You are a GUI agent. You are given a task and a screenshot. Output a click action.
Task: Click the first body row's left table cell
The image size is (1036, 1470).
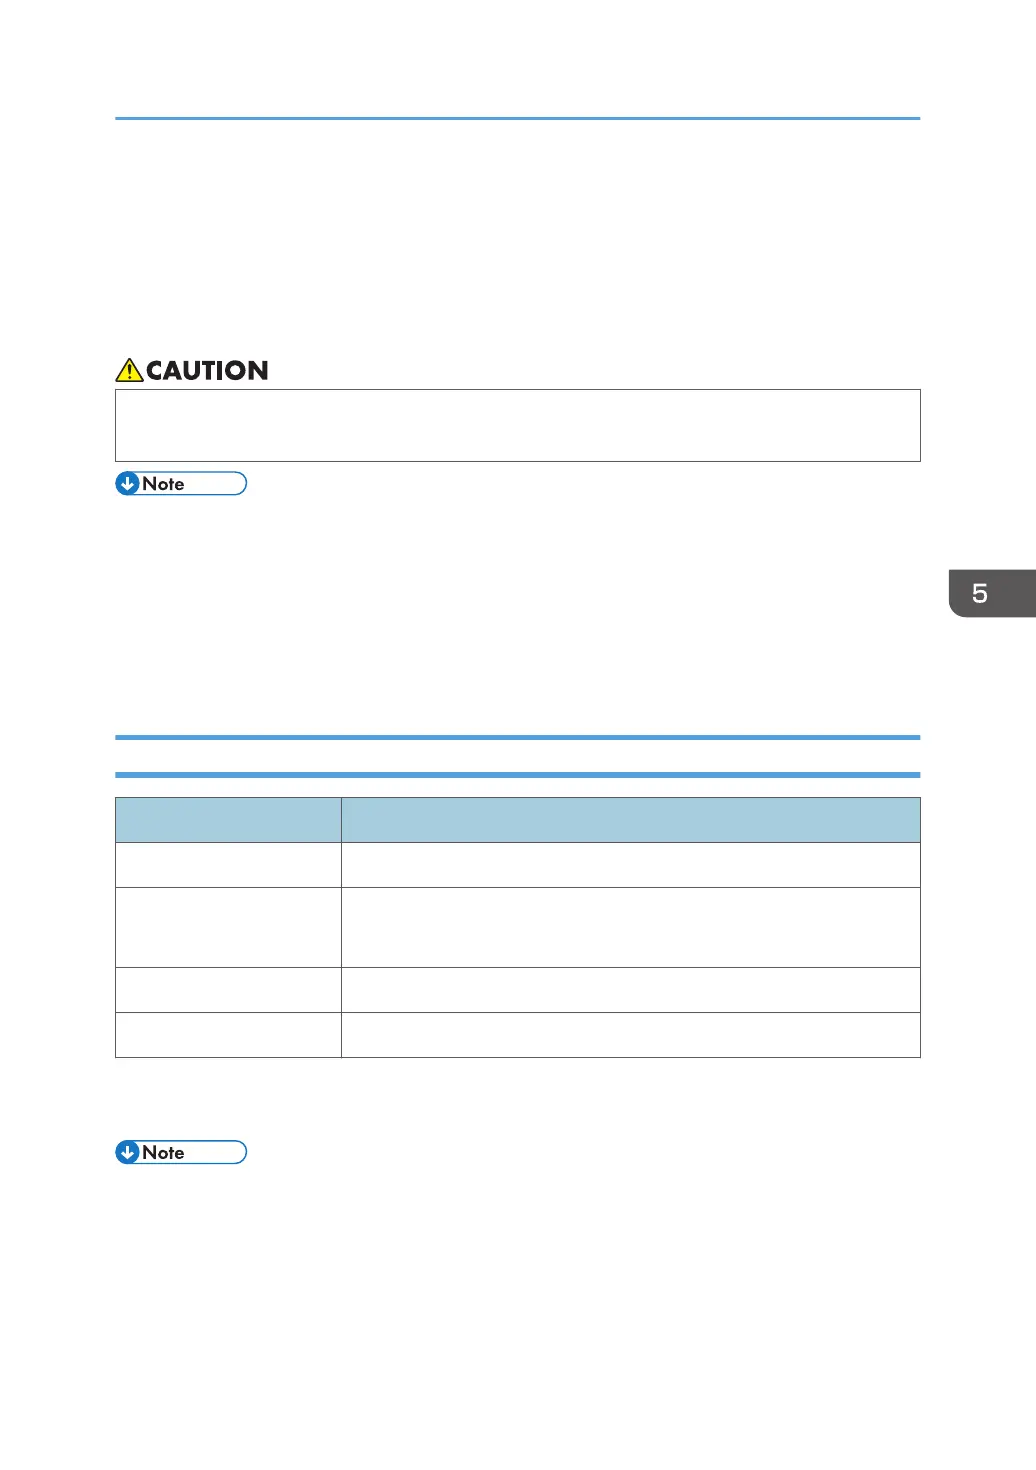(x=228, y=865)
